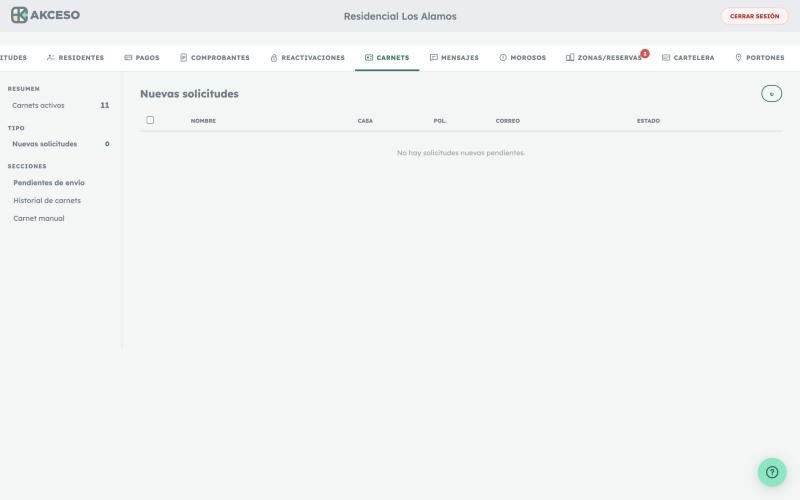Click the Cartelera board icon

click(x=666, y=58)
